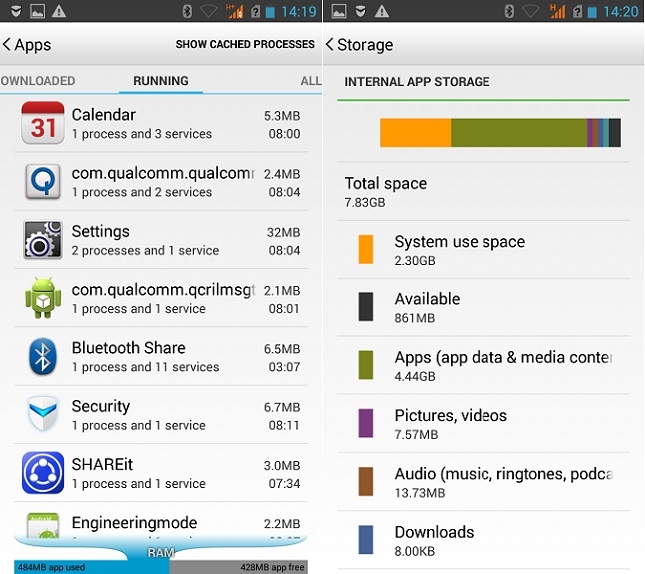Tap the blue Downloads swatch
This screenshot has width=645, height=574.
tap(366, 539)
